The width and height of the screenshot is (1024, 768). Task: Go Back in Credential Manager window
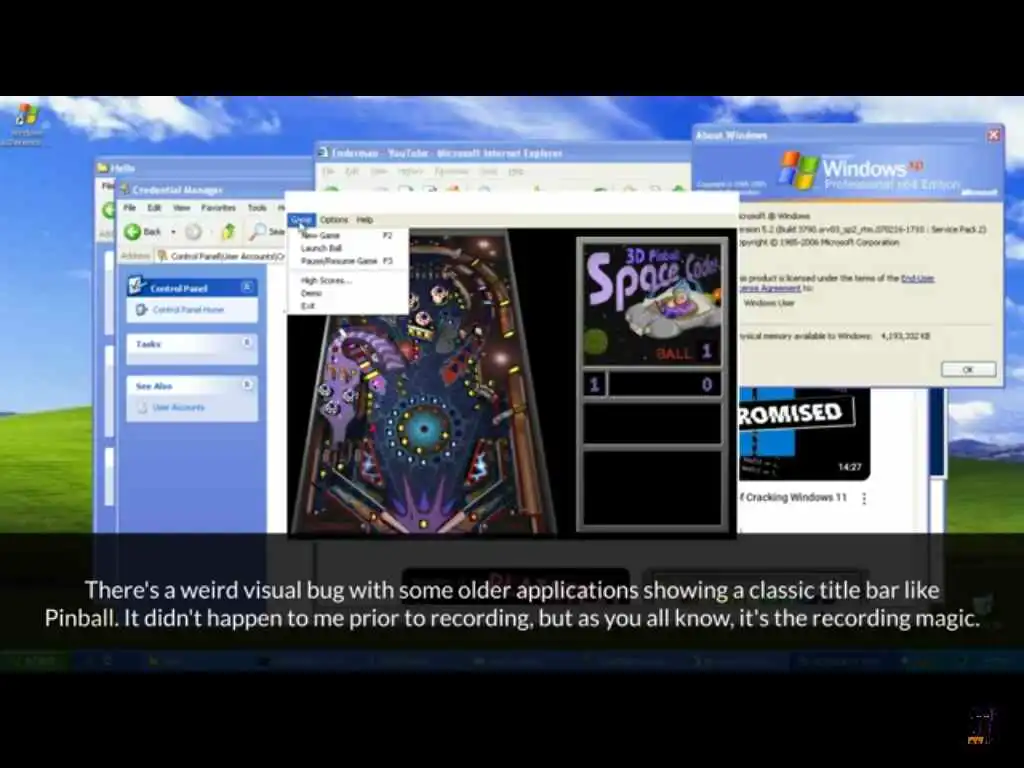(x=142, y=231)
